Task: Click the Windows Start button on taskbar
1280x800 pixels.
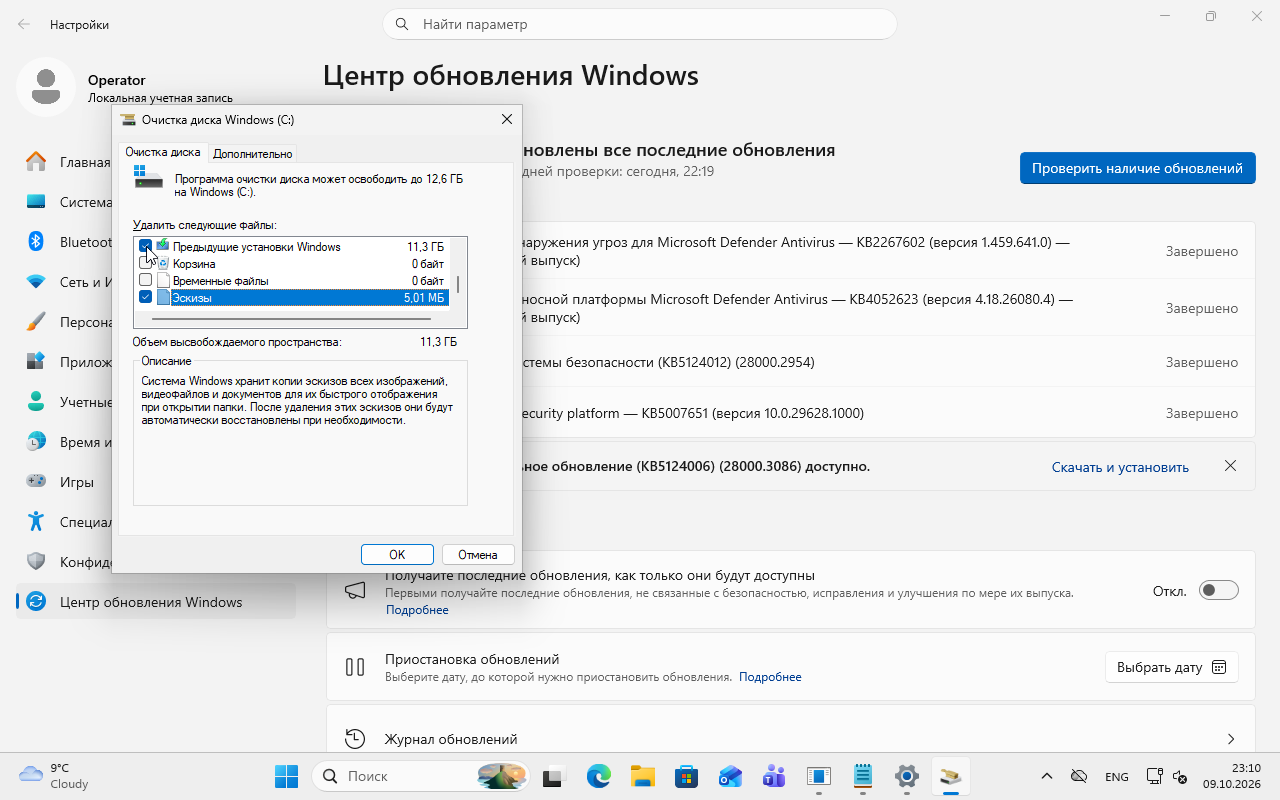Action: pyautogui.click(x=286, y=776)
